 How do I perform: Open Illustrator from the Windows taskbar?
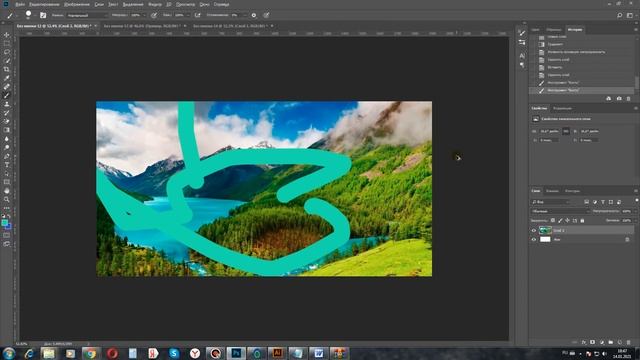[277, 353]
